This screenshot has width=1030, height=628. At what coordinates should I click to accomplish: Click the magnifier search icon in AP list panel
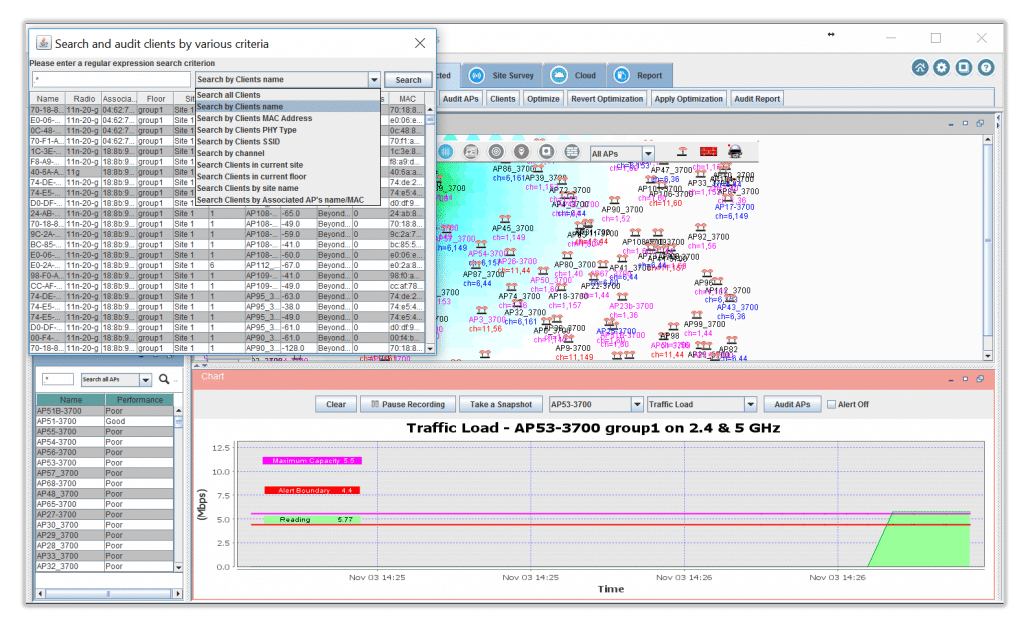click(x=164, y=379)
